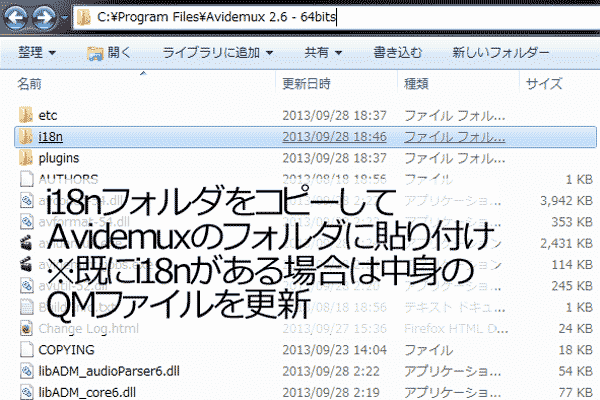Select the Change Log.html file icon
This screenshot has height=400, width=600.
click(26, 328)
